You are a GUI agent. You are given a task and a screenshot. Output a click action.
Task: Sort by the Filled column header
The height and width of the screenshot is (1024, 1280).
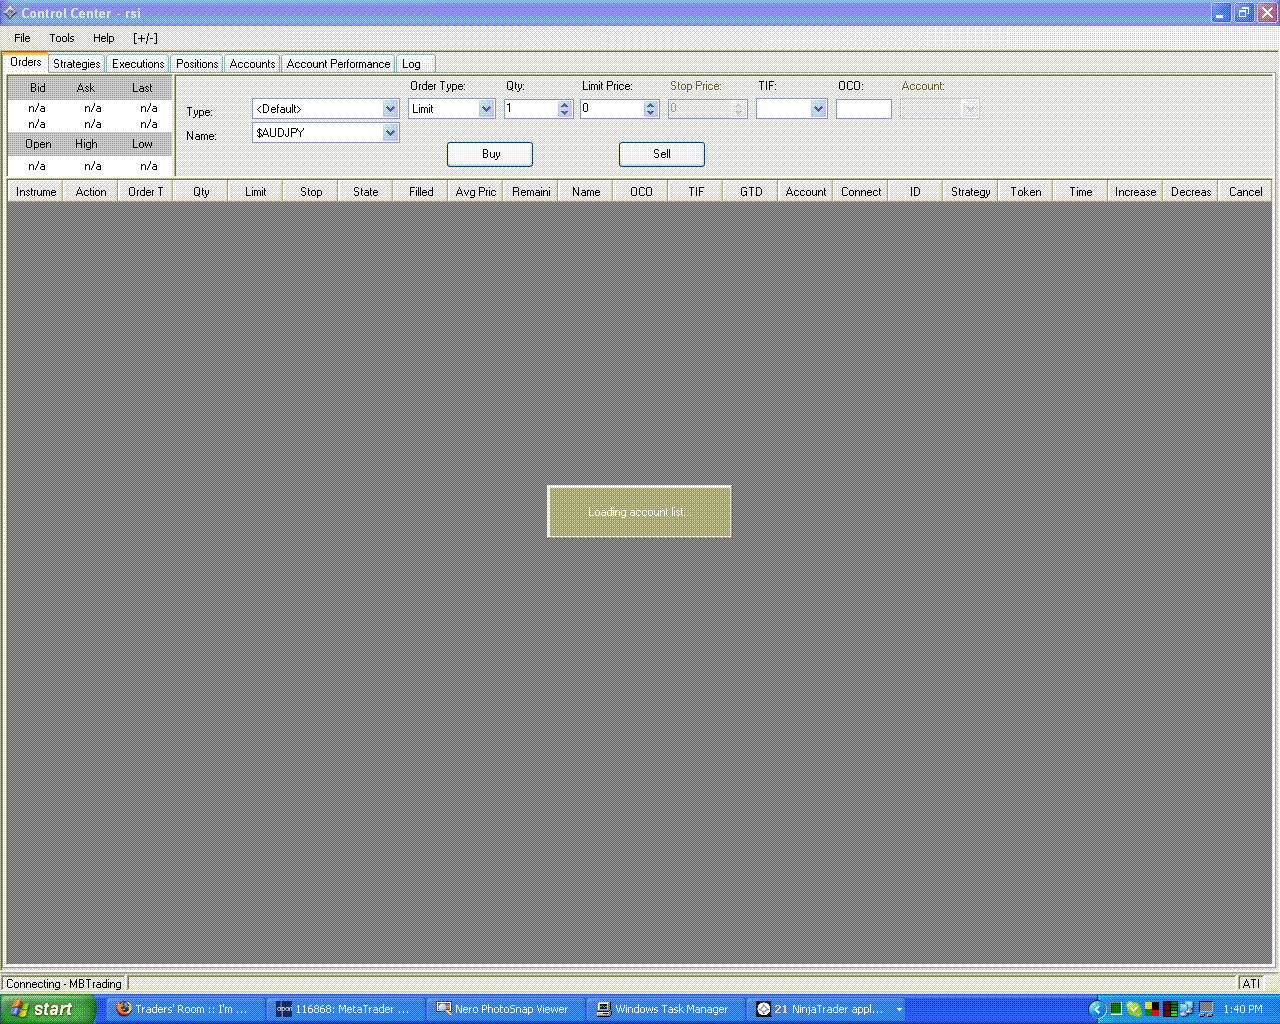(x=420, y=192)
